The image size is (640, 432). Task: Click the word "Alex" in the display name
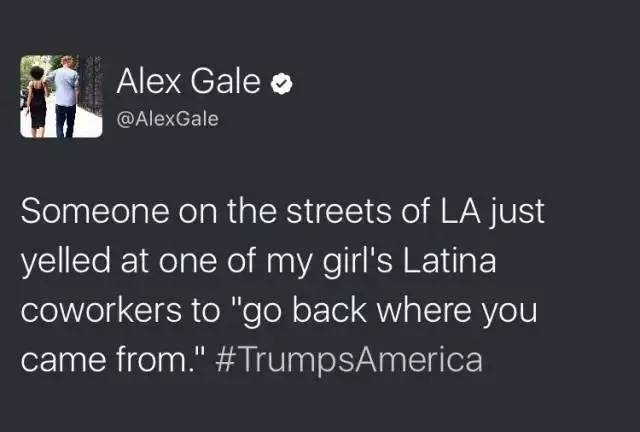pyautogui.click(x=147, y=84)
